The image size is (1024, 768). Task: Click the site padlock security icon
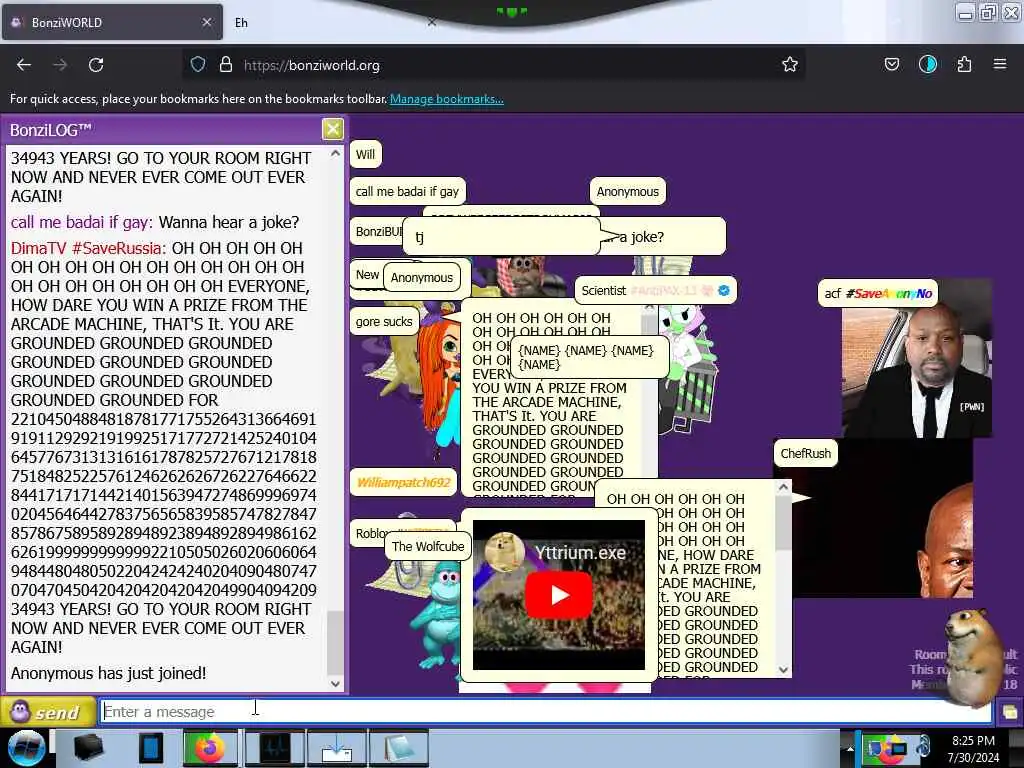pyautogui.click(x=226, y=64)
